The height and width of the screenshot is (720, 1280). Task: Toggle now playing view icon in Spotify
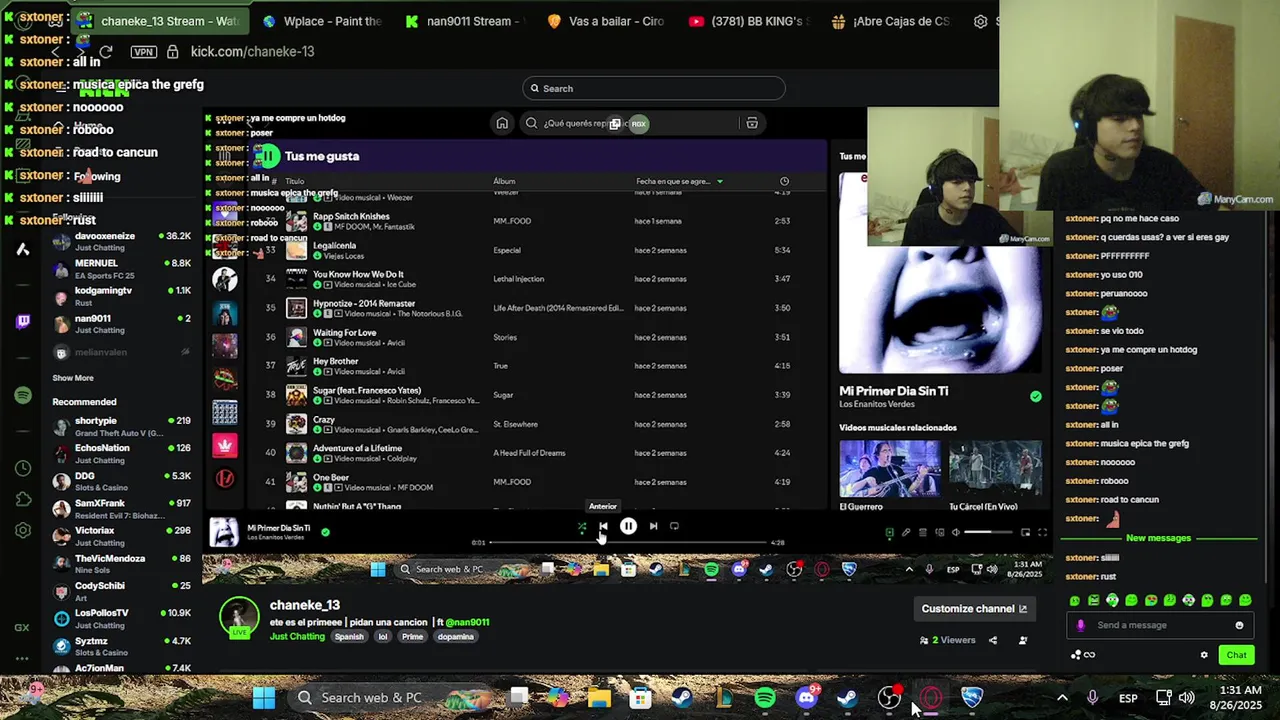(x=889, y=533)
